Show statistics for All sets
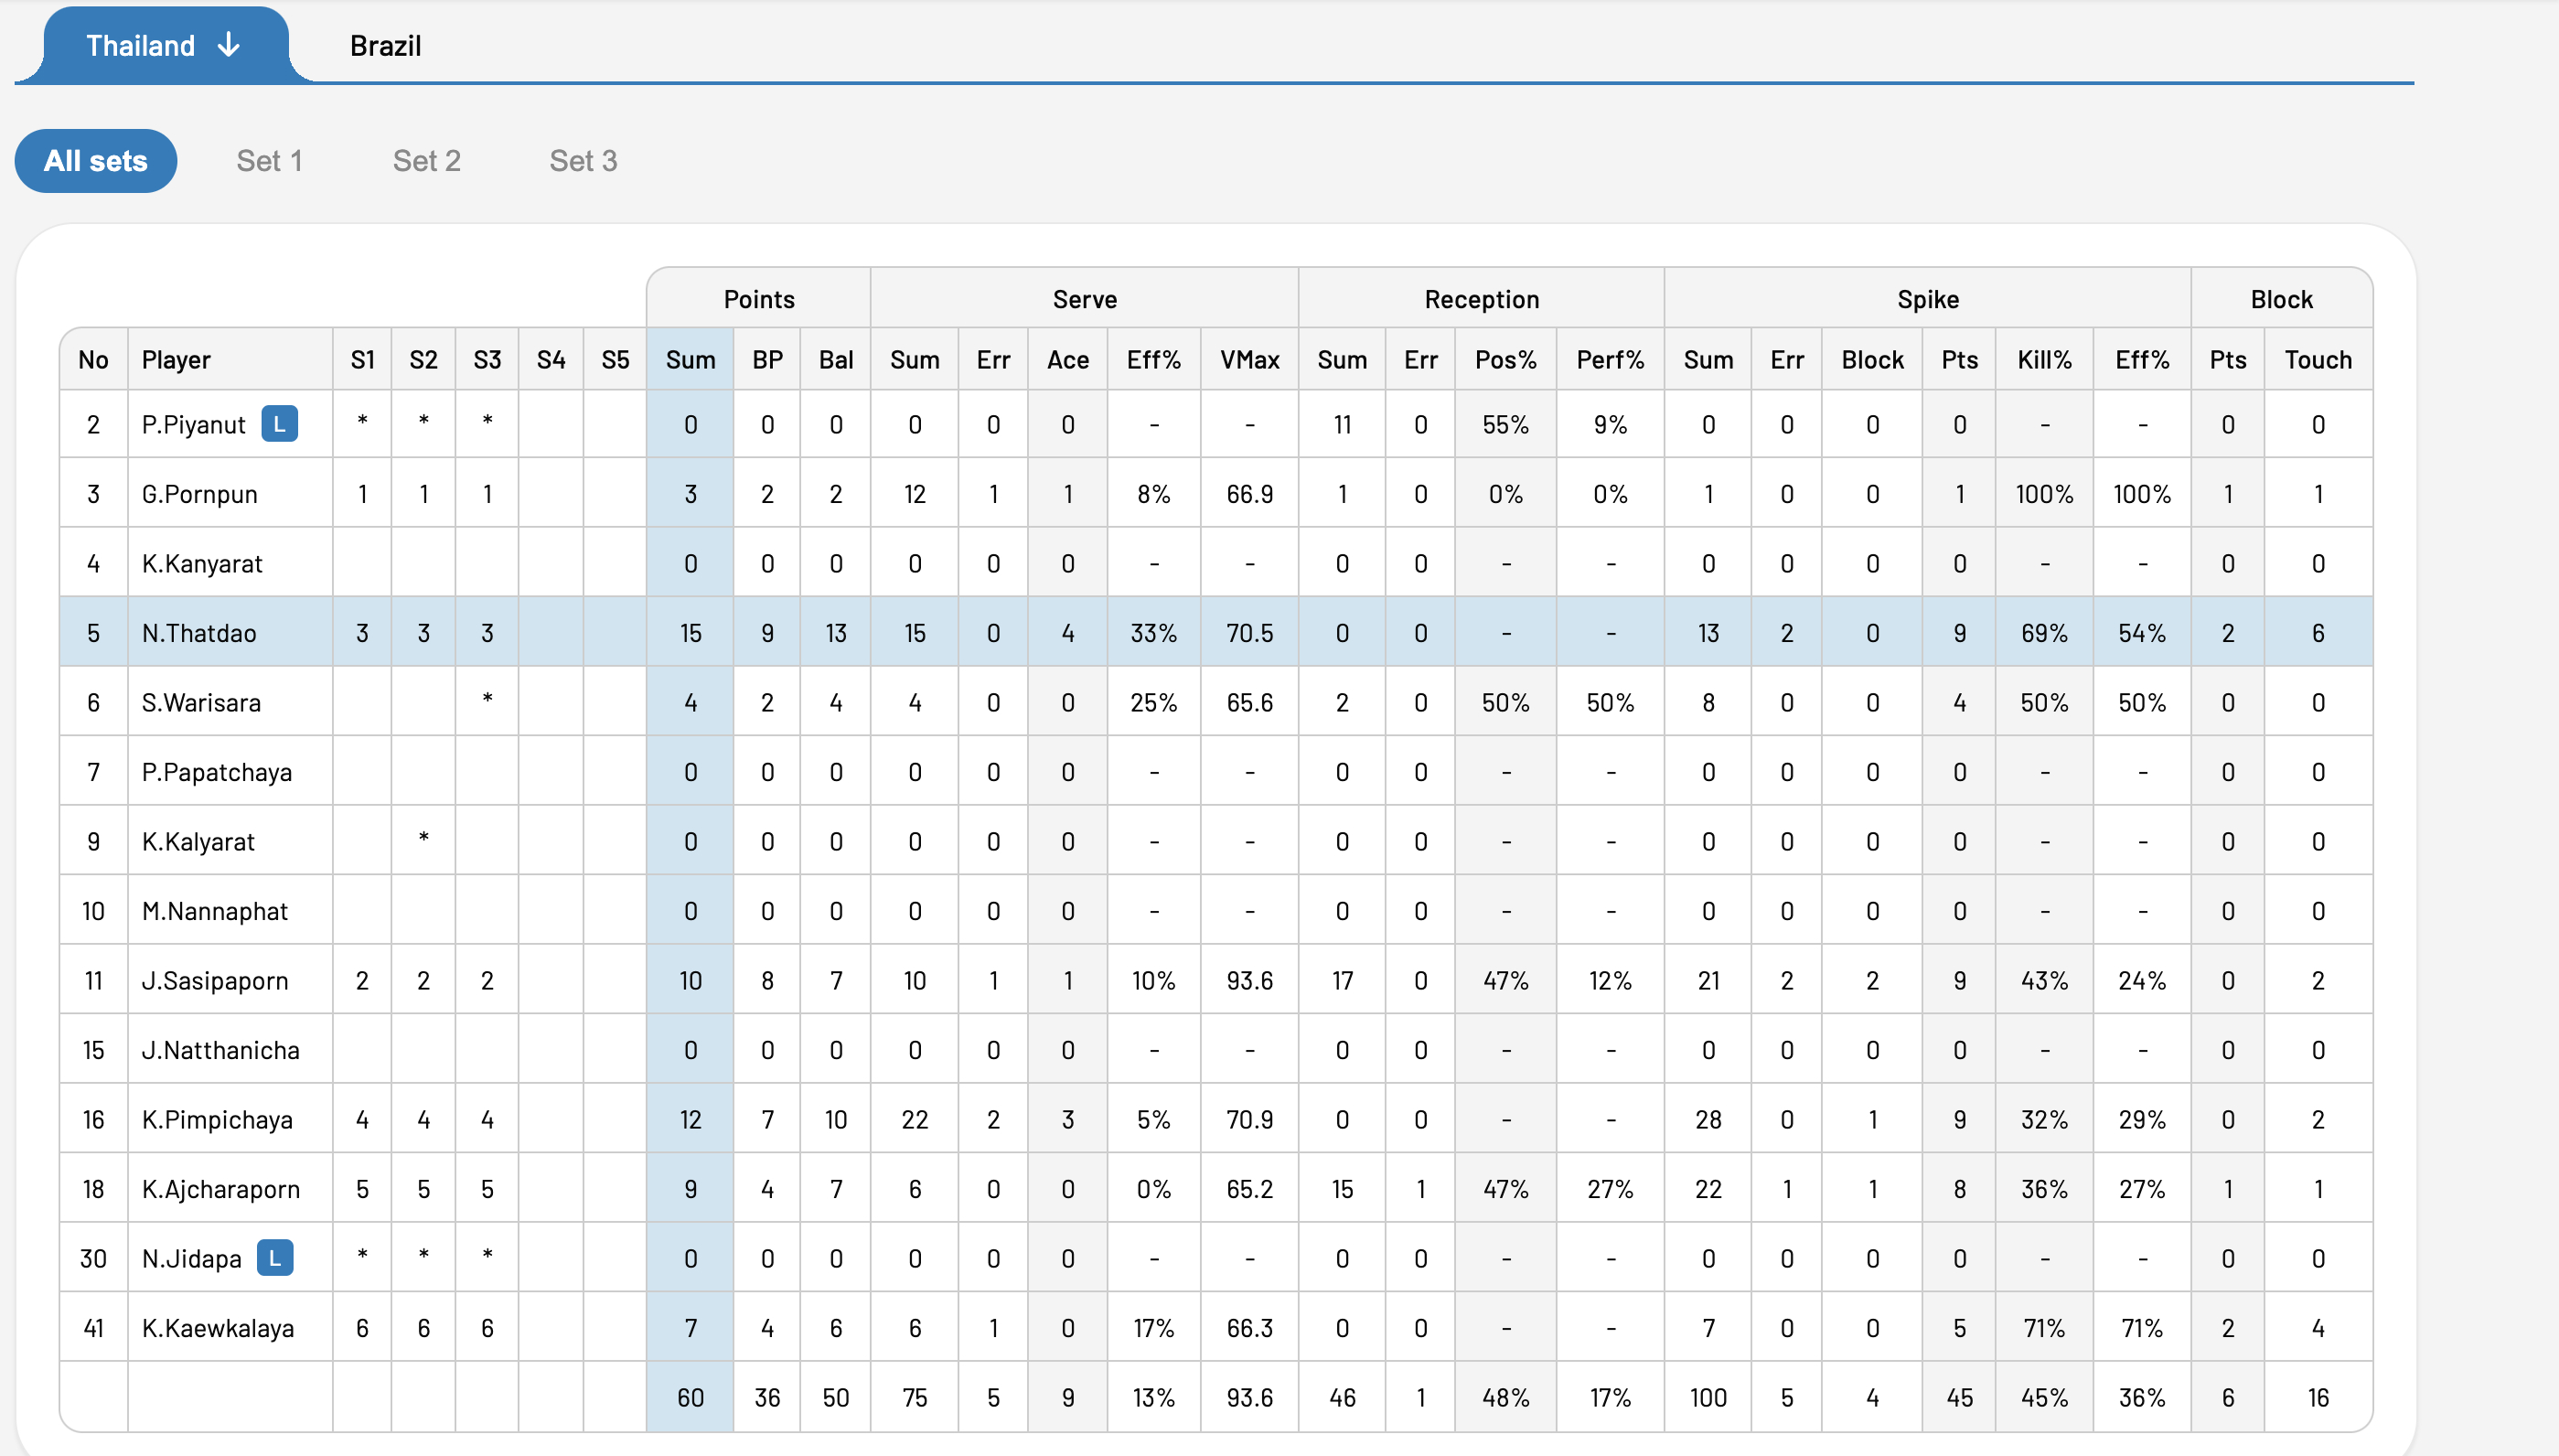2559x1456 pixels. pyautogui.click(x=96, y=161)
